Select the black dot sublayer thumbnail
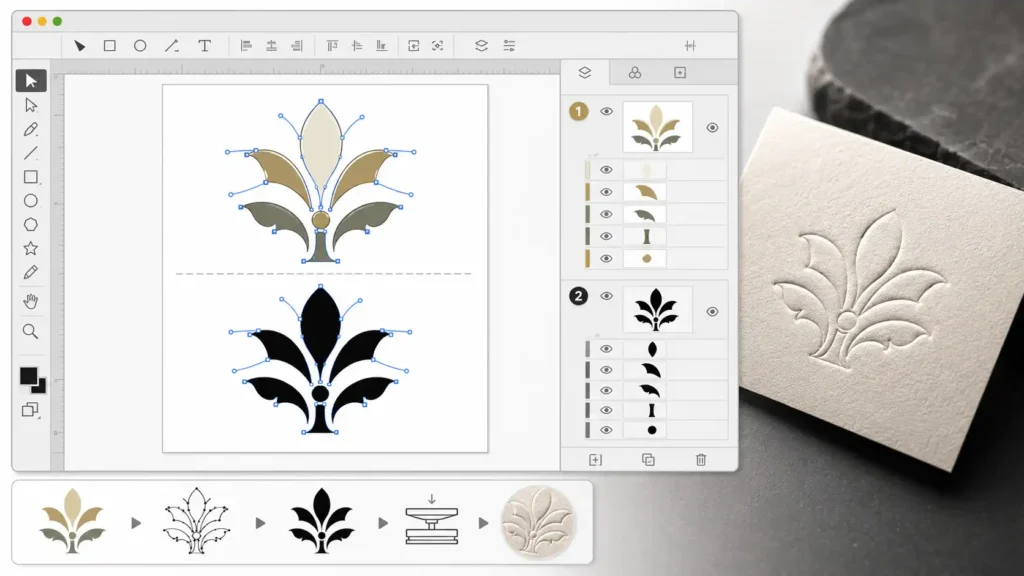1024x576 pixels. [645, 430]
